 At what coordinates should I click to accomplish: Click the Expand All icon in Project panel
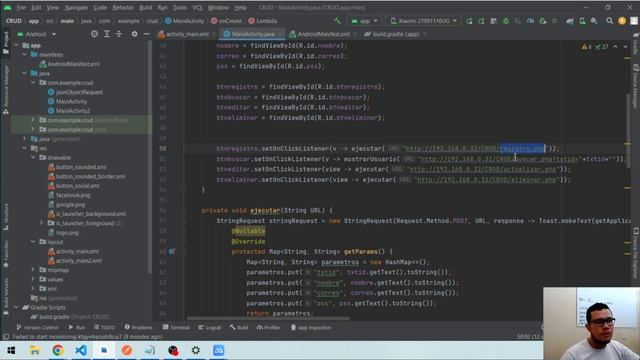107,34
